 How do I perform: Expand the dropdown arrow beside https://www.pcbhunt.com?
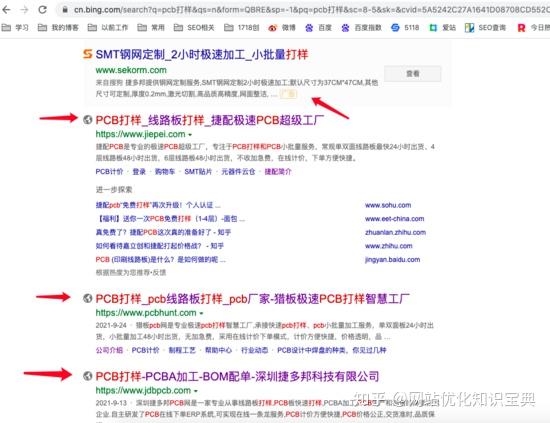tap(201, 313)
